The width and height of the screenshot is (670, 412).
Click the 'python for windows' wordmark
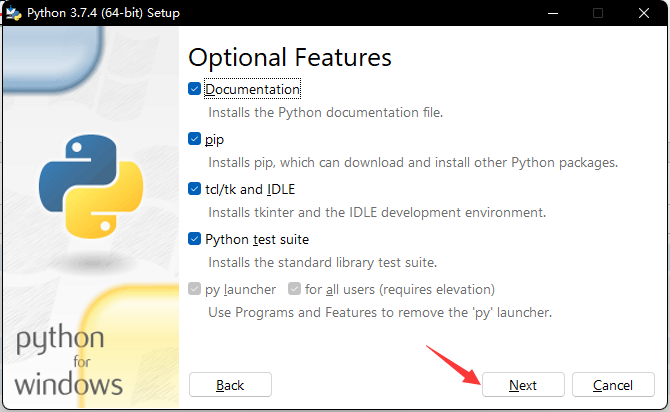69,360
